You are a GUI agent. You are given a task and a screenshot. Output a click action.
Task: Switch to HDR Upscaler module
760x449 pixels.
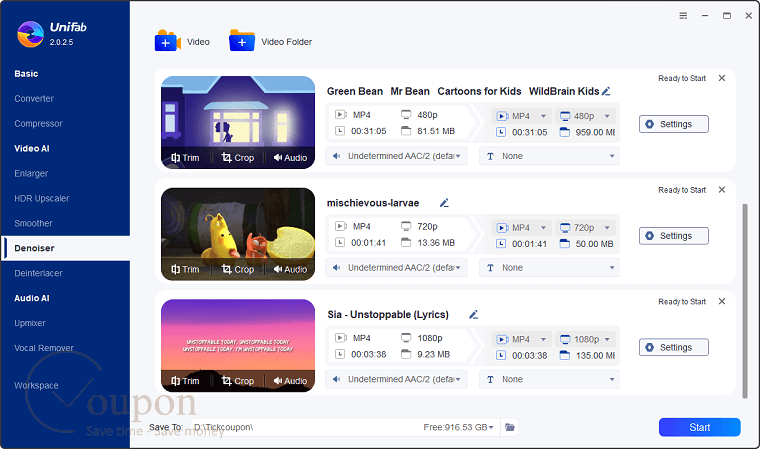point(42,198)
